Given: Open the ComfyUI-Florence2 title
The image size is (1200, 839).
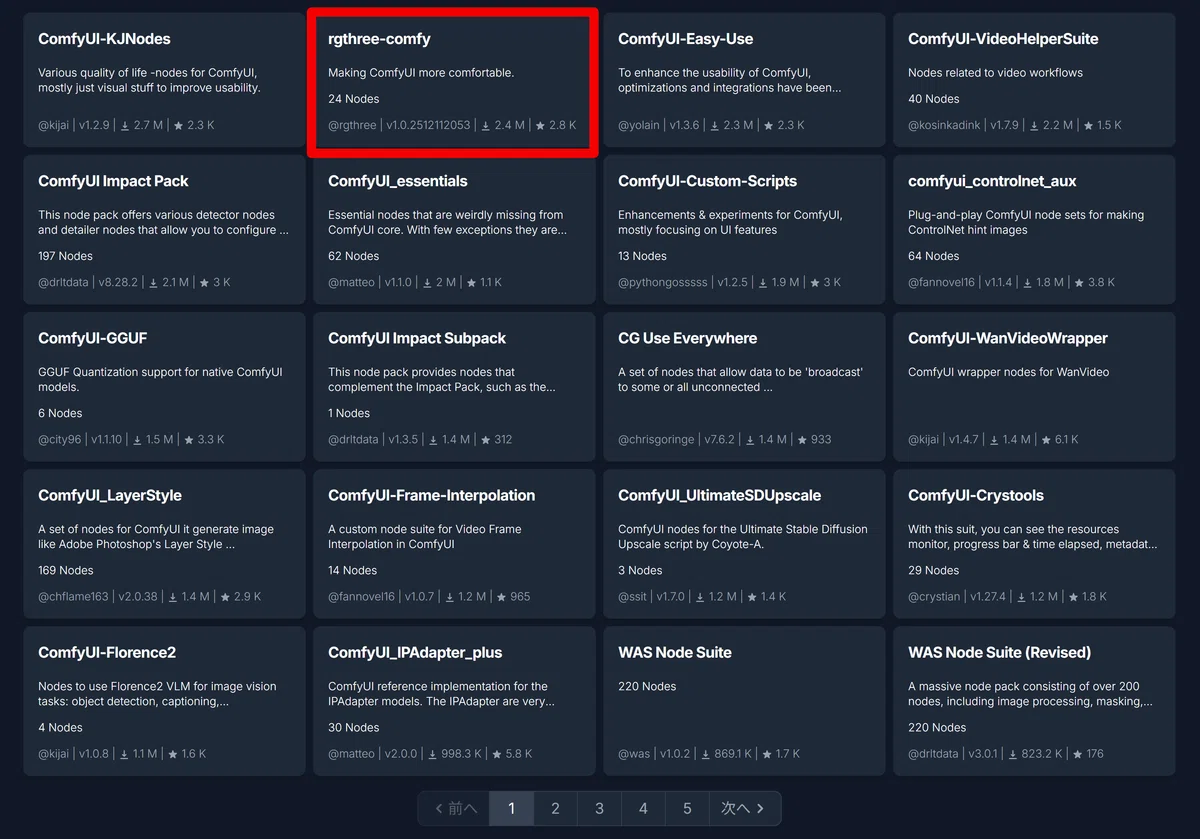Looking at the screenshot, I should click(107, 652).
